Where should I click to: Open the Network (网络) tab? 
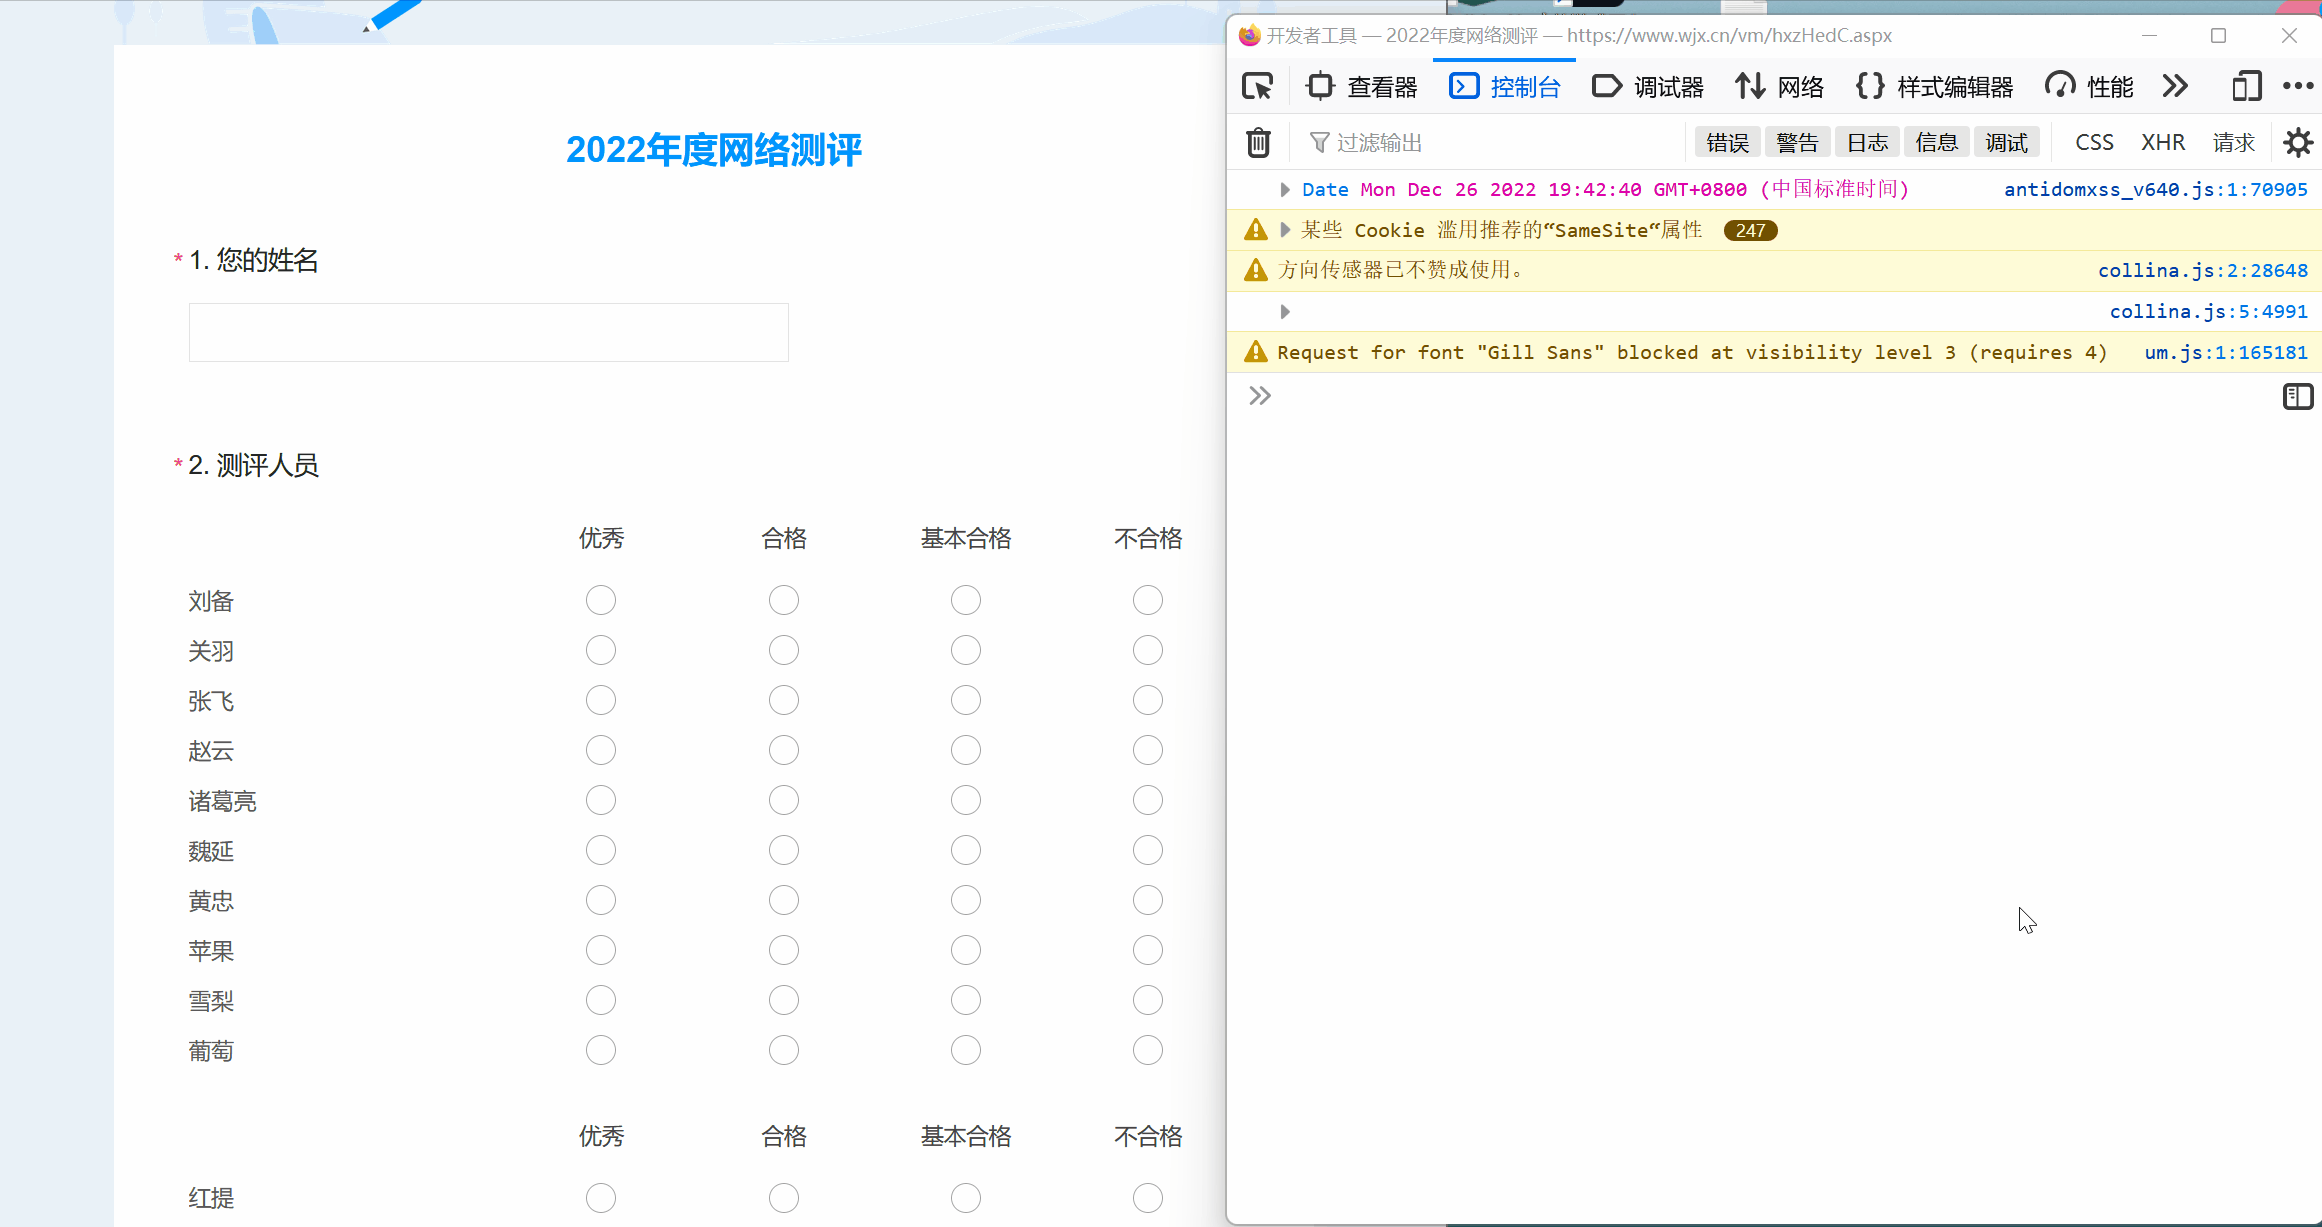(1779, 87)
